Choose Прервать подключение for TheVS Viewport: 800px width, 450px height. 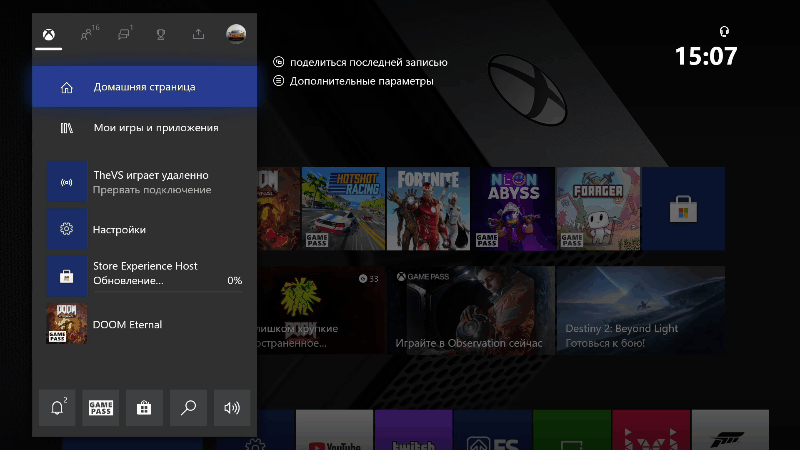coord(152,190)
